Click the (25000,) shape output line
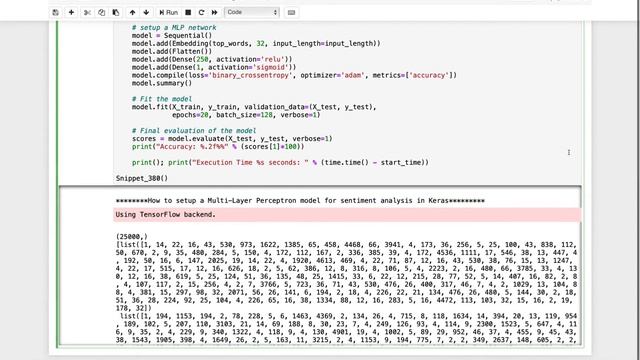 coord(131,237)
